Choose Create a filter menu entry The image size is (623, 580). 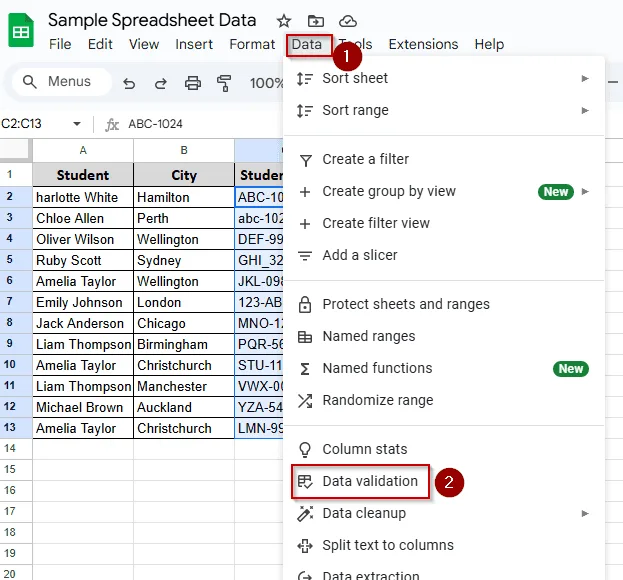coord(444,159)
